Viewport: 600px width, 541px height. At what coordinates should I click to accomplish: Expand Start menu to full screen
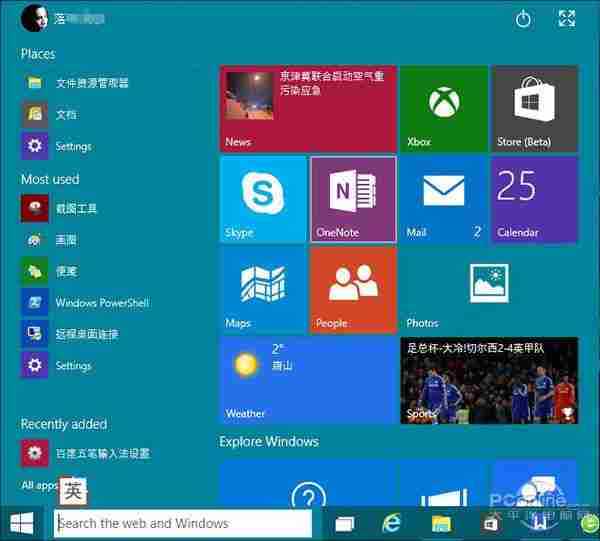[567, 19]
